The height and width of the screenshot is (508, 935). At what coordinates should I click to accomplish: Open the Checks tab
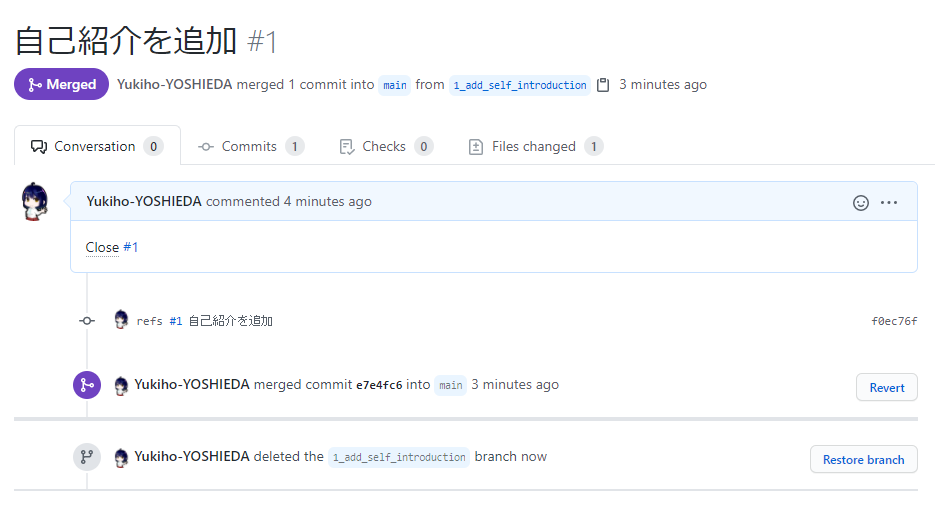pos(386,146)
